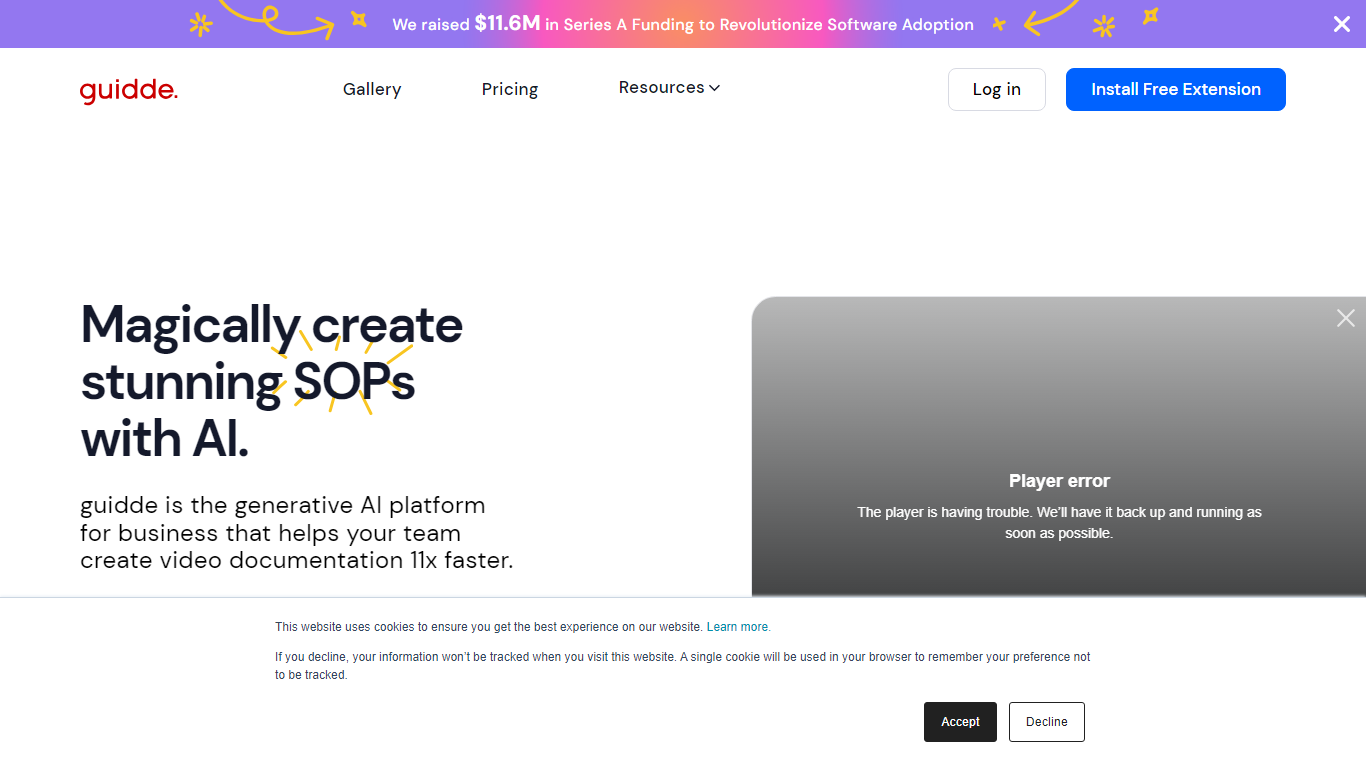Decline cookie tracking
1366x768 pixels.
(1046, 722)
